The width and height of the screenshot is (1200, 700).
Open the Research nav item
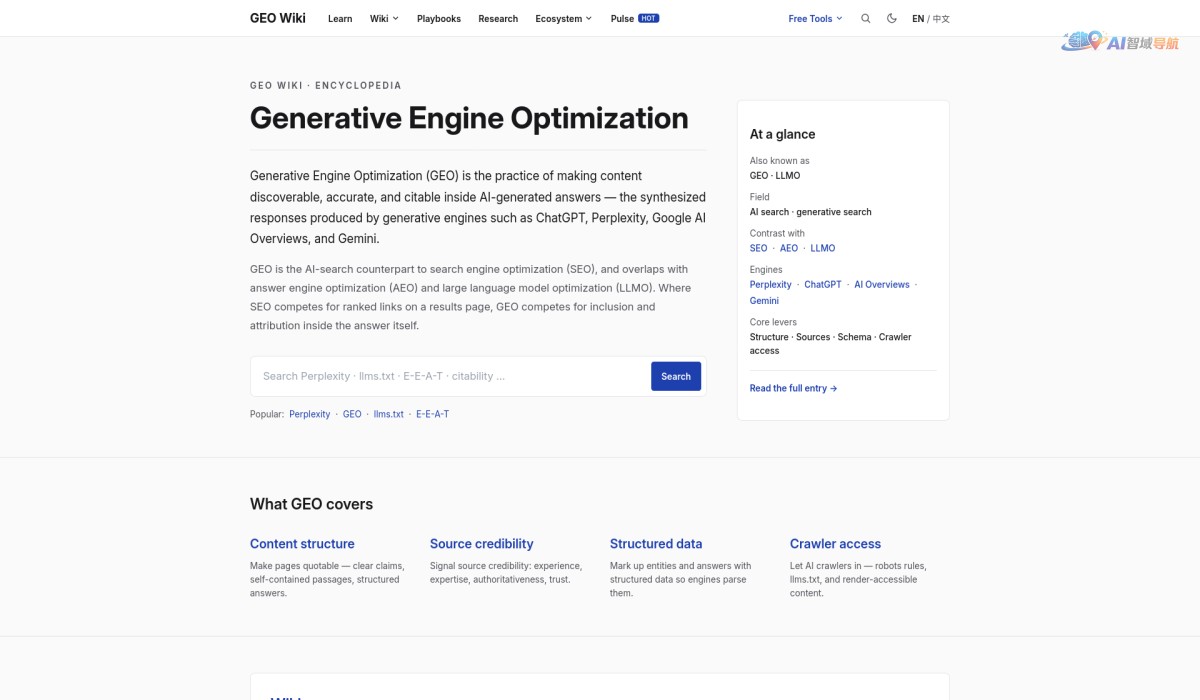click(498, 19)
